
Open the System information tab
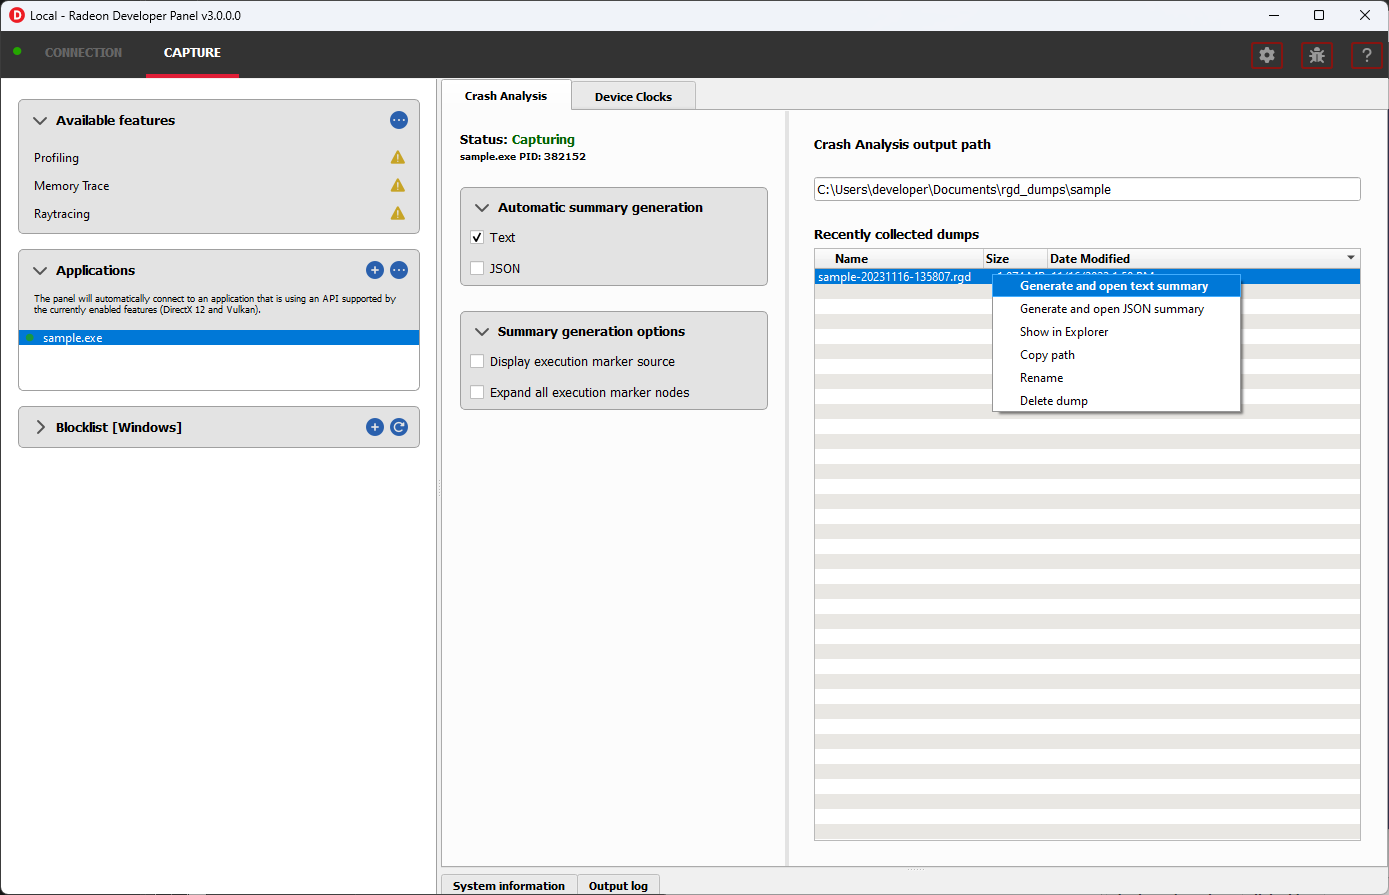pyautogui.click(x=509, y=885)
